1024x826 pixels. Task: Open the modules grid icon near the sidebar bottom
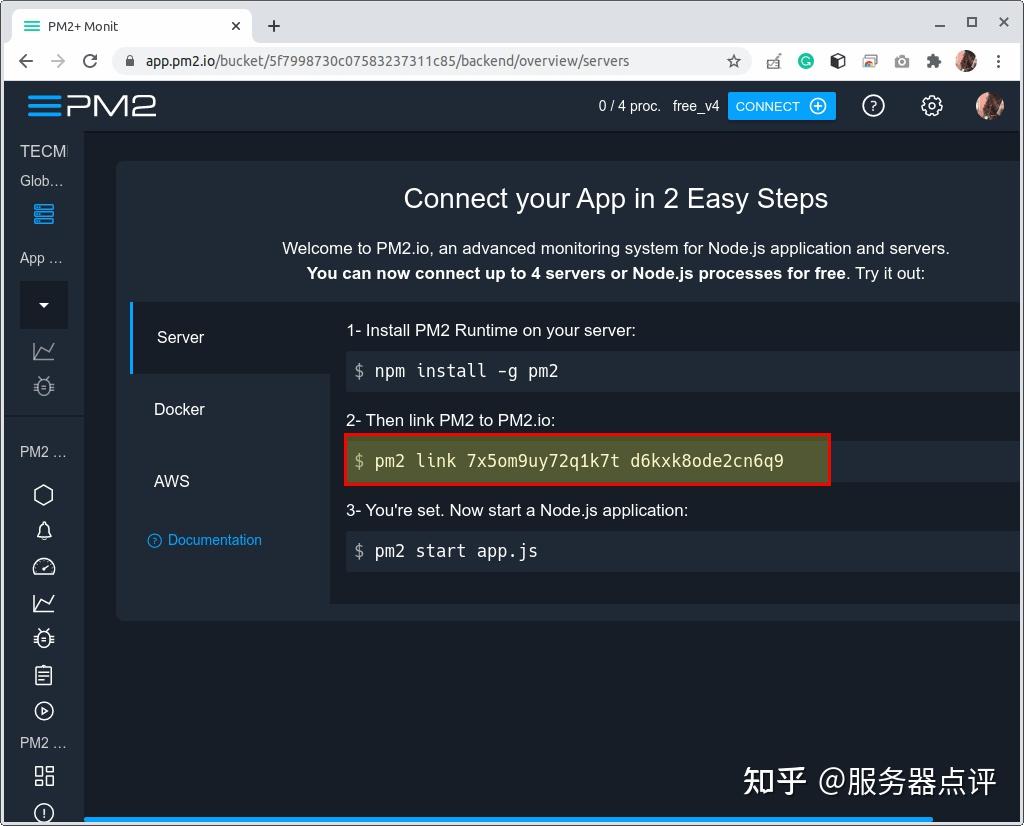(43, 775)
